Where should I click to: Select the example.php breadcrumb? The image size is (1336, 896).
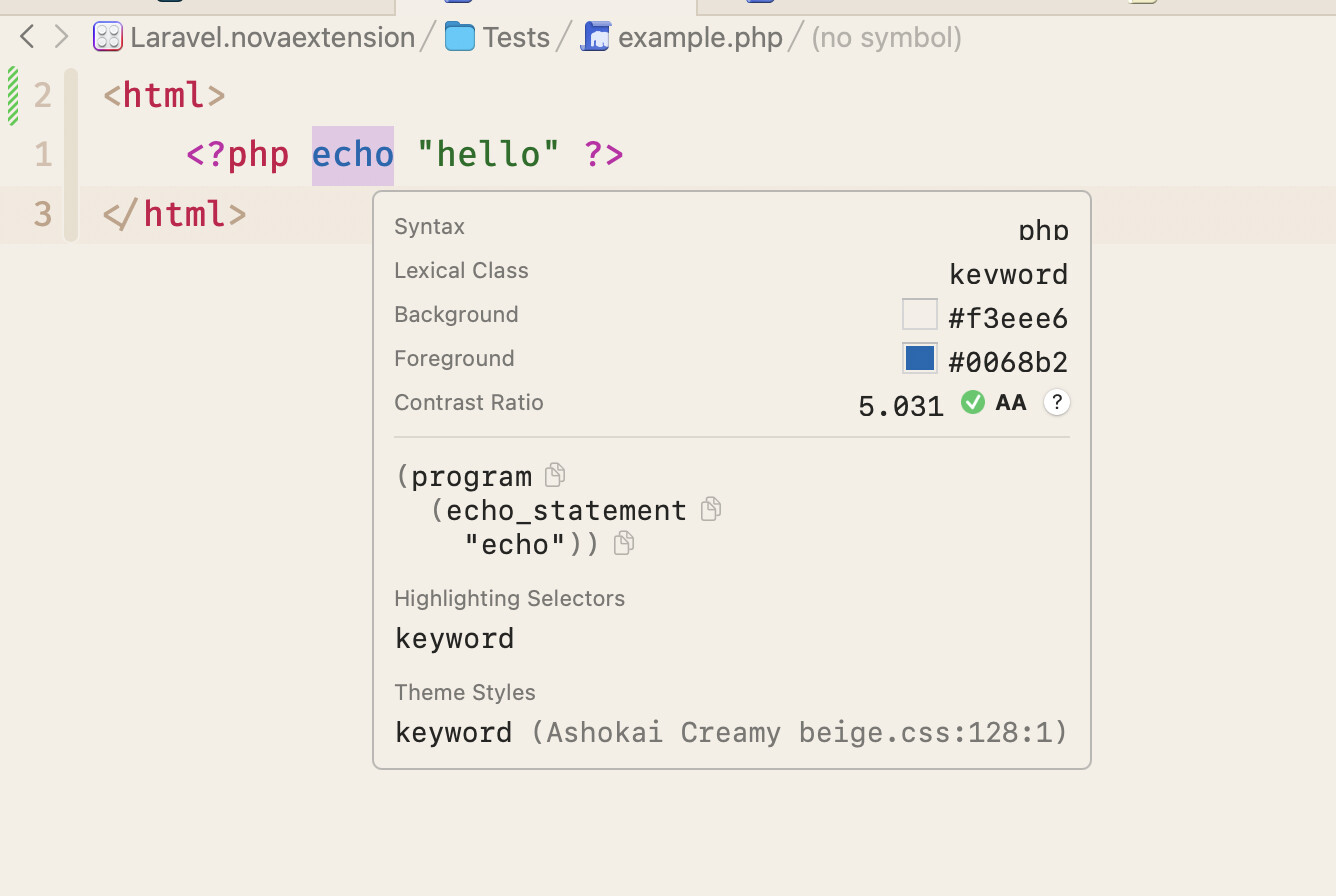[700, 38]
